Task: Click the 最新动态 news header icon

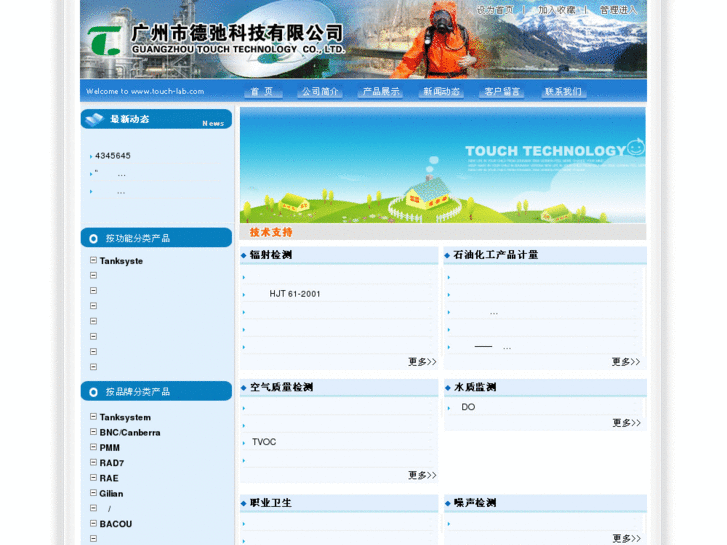Action: coord(94,120)
